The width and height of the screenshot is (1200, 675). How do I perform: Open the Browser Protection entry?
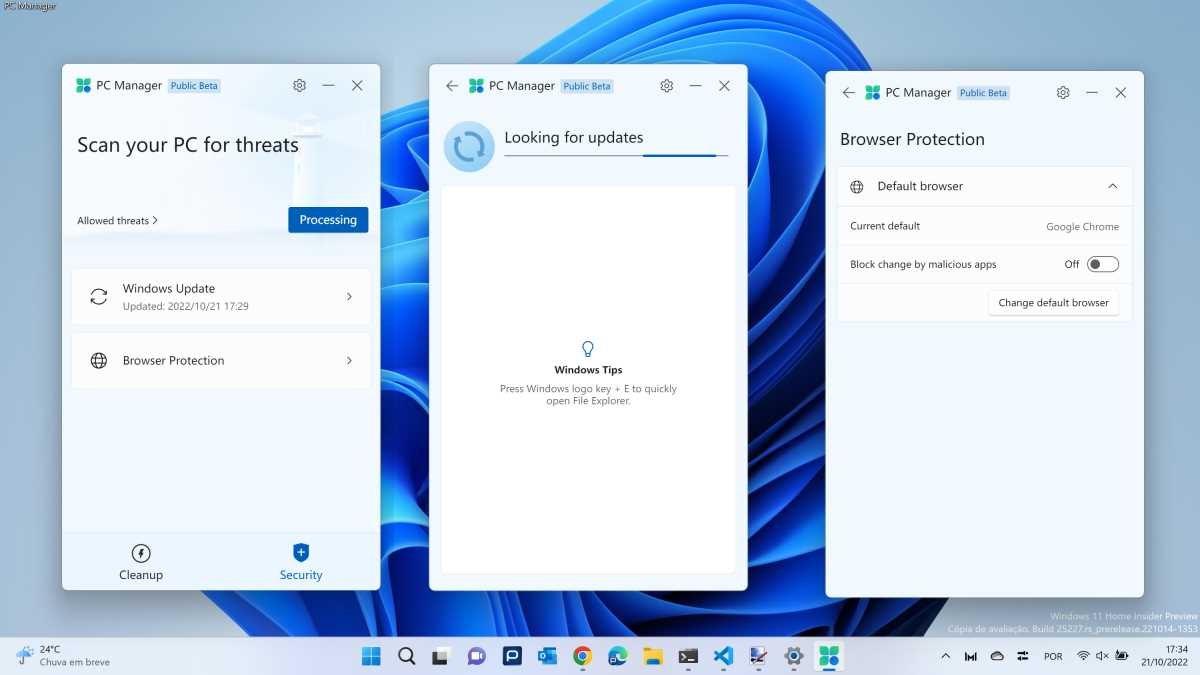click(221, 361)
